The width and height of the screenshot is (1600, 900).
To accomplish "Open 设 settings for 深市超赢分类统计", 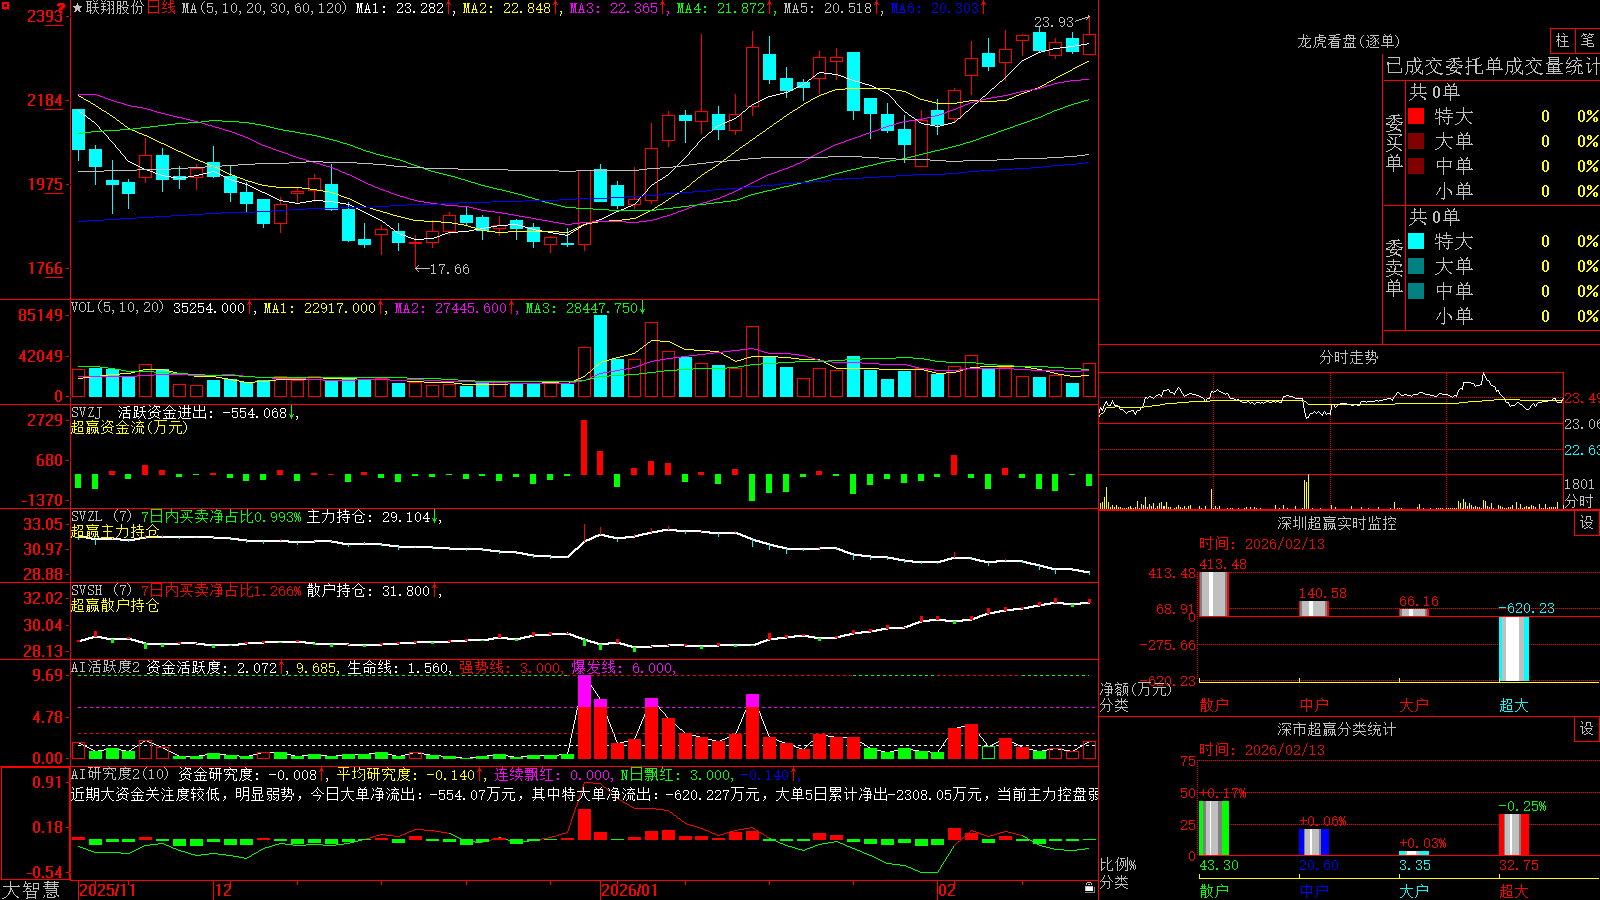I will tap(1587, 729).
